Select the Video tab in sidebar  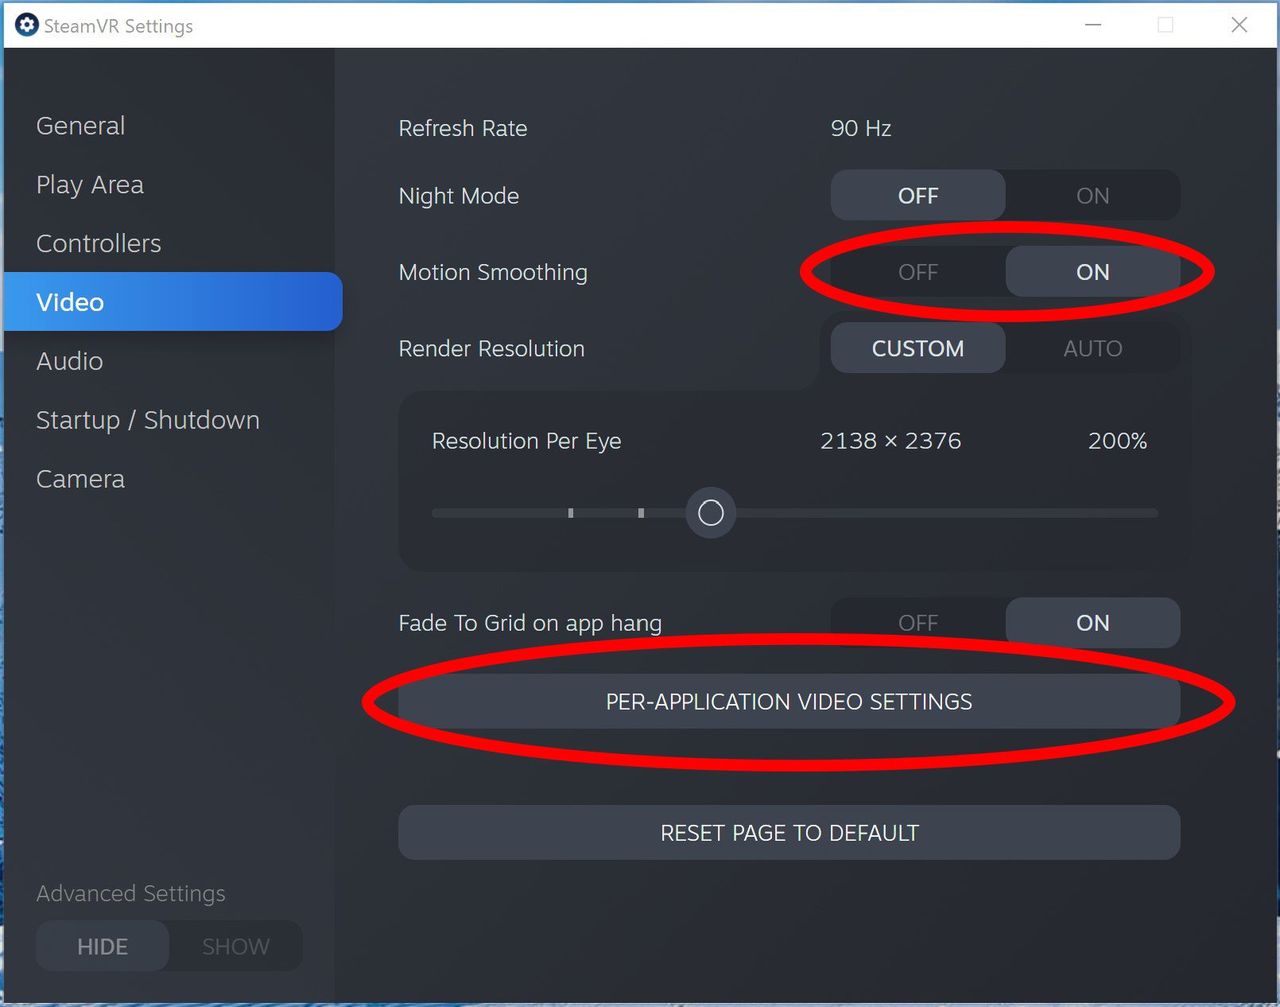tap(173, 301)
